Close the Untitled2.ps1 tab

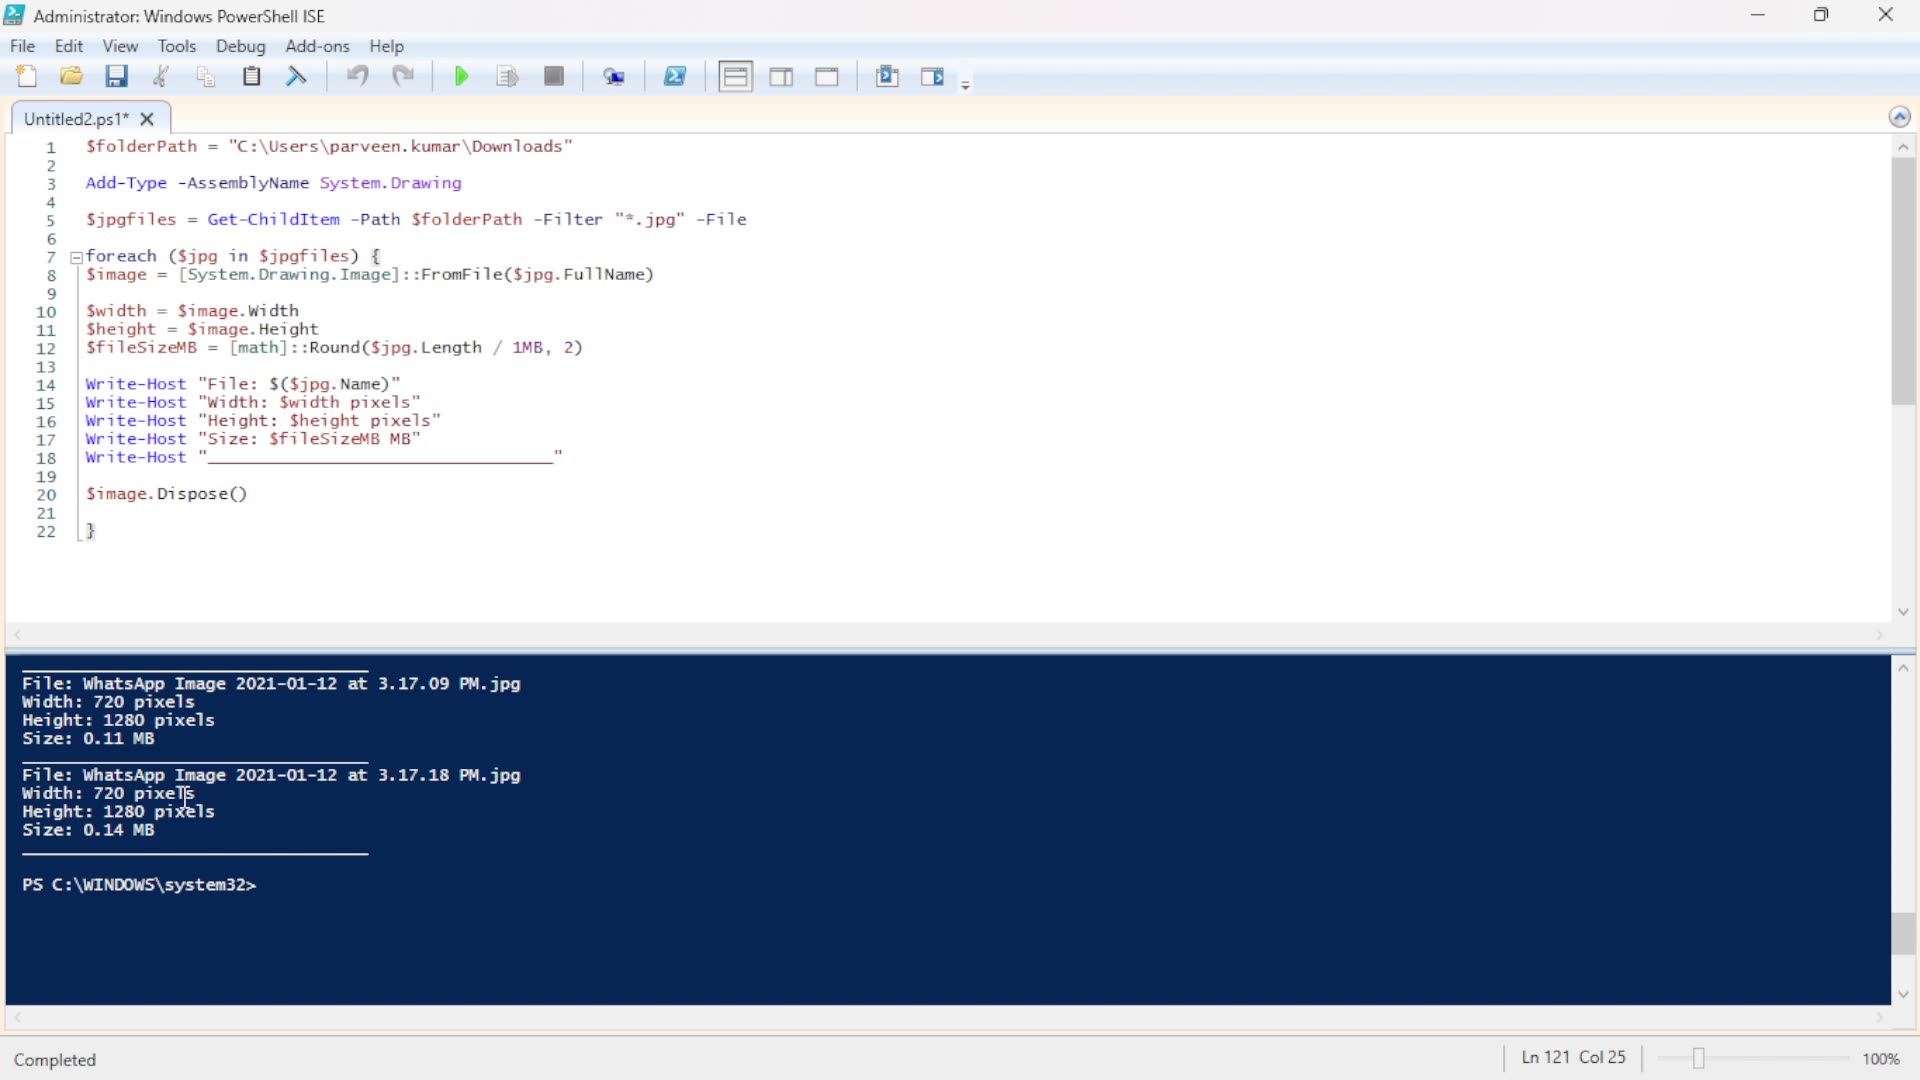(146, 119)
